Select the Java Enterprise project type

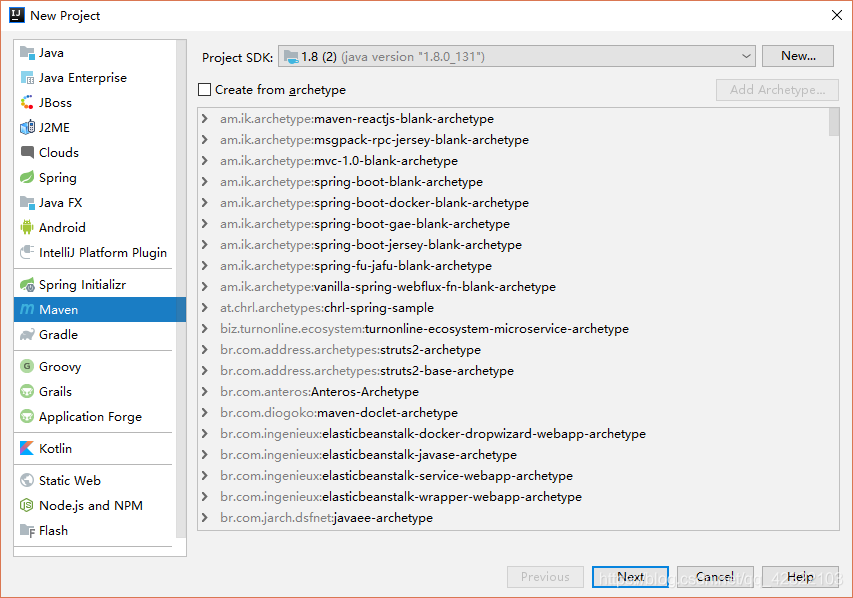(95, 78)
